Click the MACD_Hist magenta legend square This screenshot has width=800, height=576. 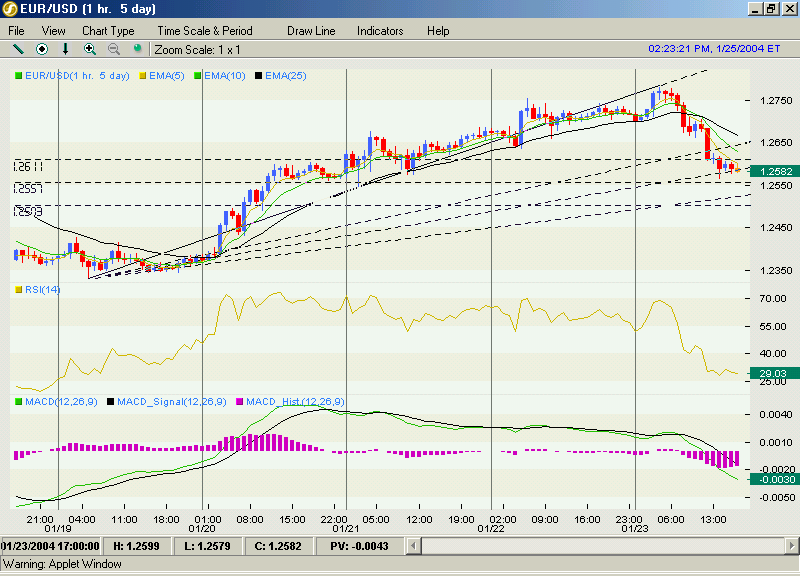[x=240, y=402]
